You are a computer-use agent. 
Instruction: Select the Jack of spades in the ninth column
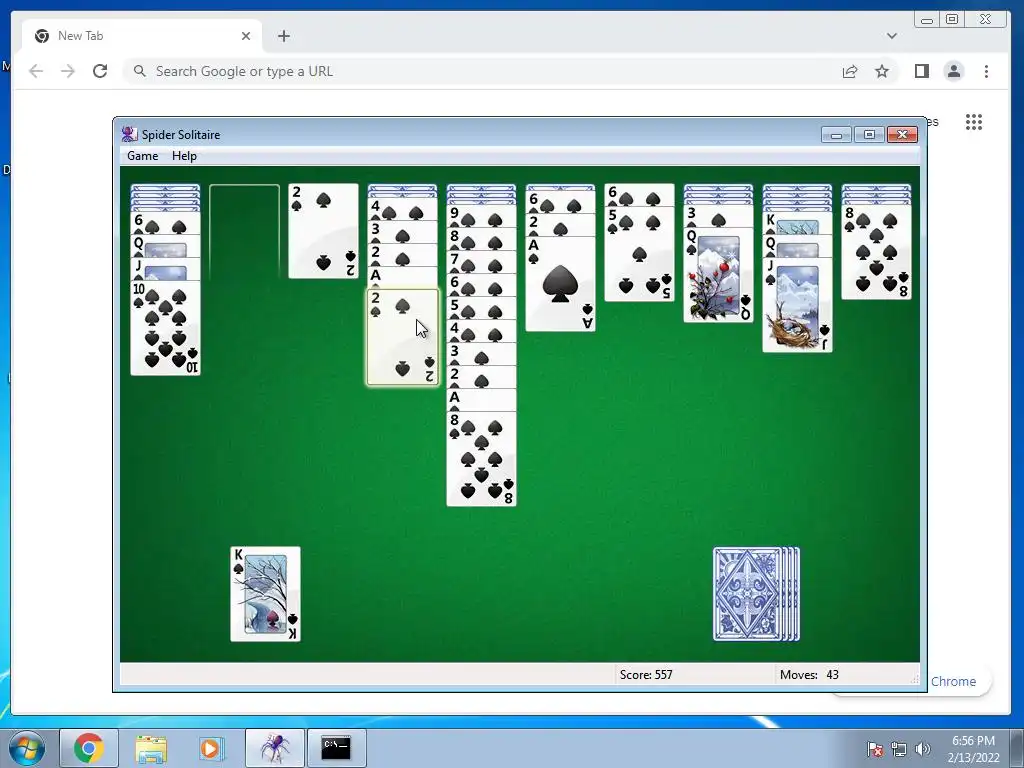(x=797, y=305)
